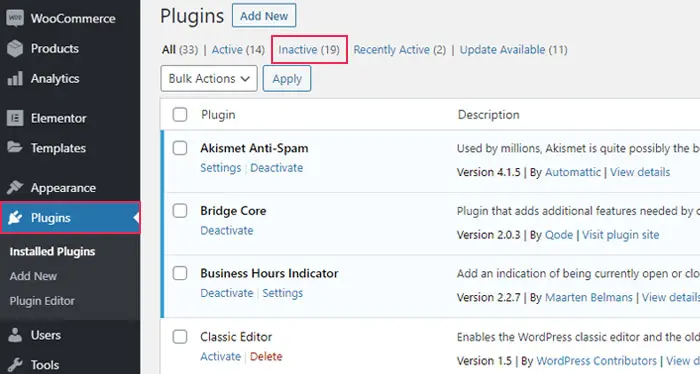The height and width of the screenshot is (374, 700).
Task: Toggle the select-all checkbox in the header
Action: click(180, 114)
